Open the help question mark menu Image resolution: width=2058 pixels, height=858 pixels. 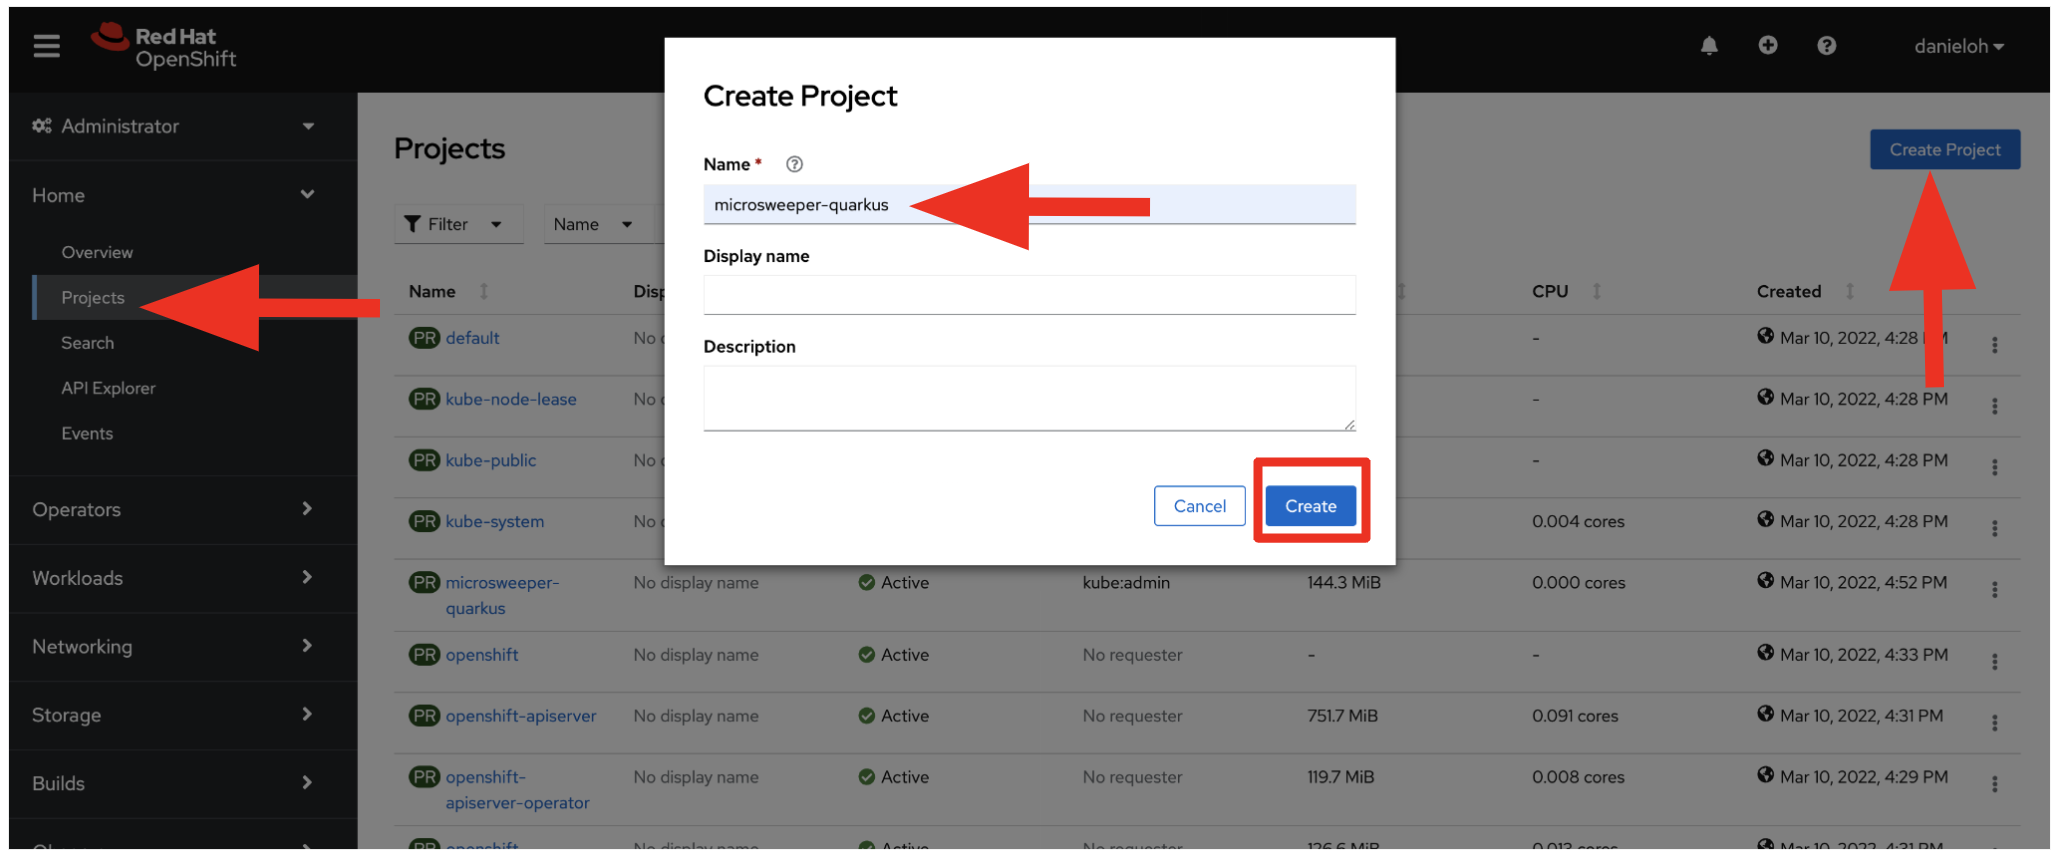click(x=1826, y=46)
